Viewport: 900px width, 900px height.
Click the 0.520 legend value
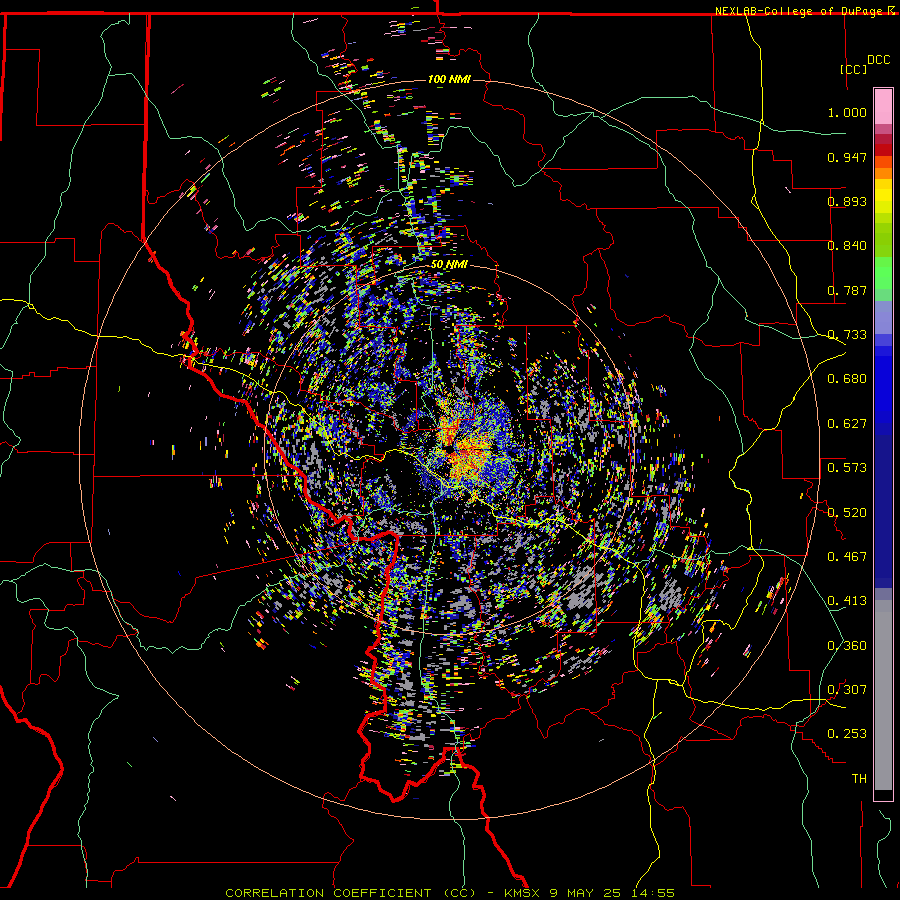click(x=847, y=513)
